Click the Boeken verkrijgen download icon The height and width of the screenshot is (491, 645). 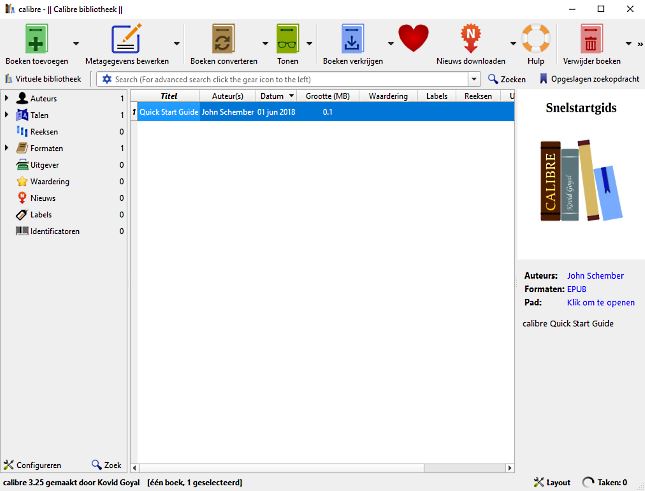(352, 39)
